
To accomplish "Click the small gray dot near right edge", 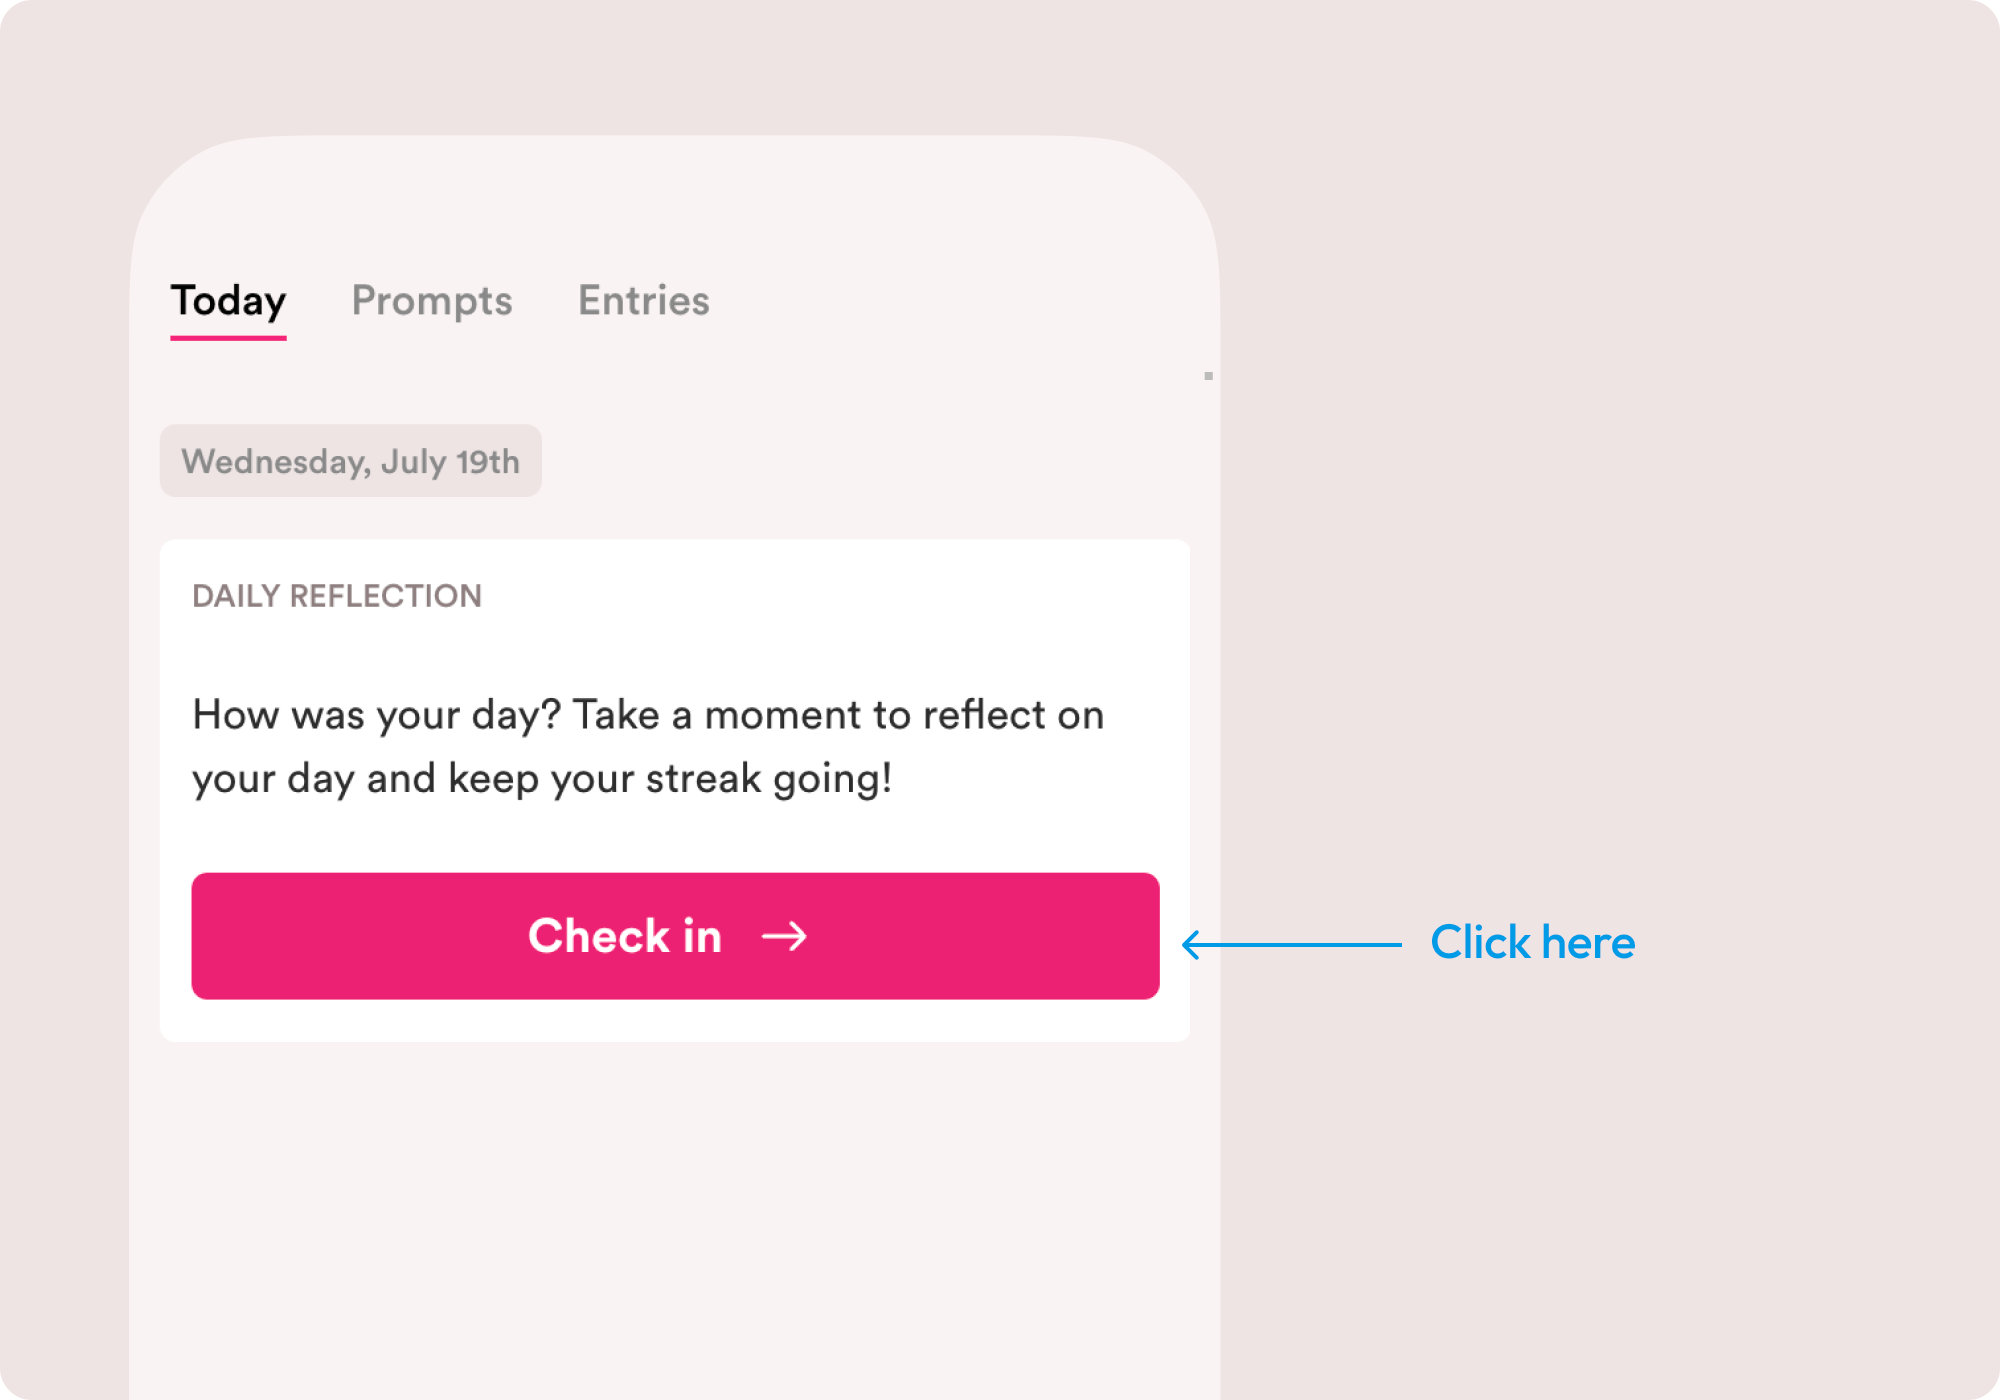I will point(1209,376).
